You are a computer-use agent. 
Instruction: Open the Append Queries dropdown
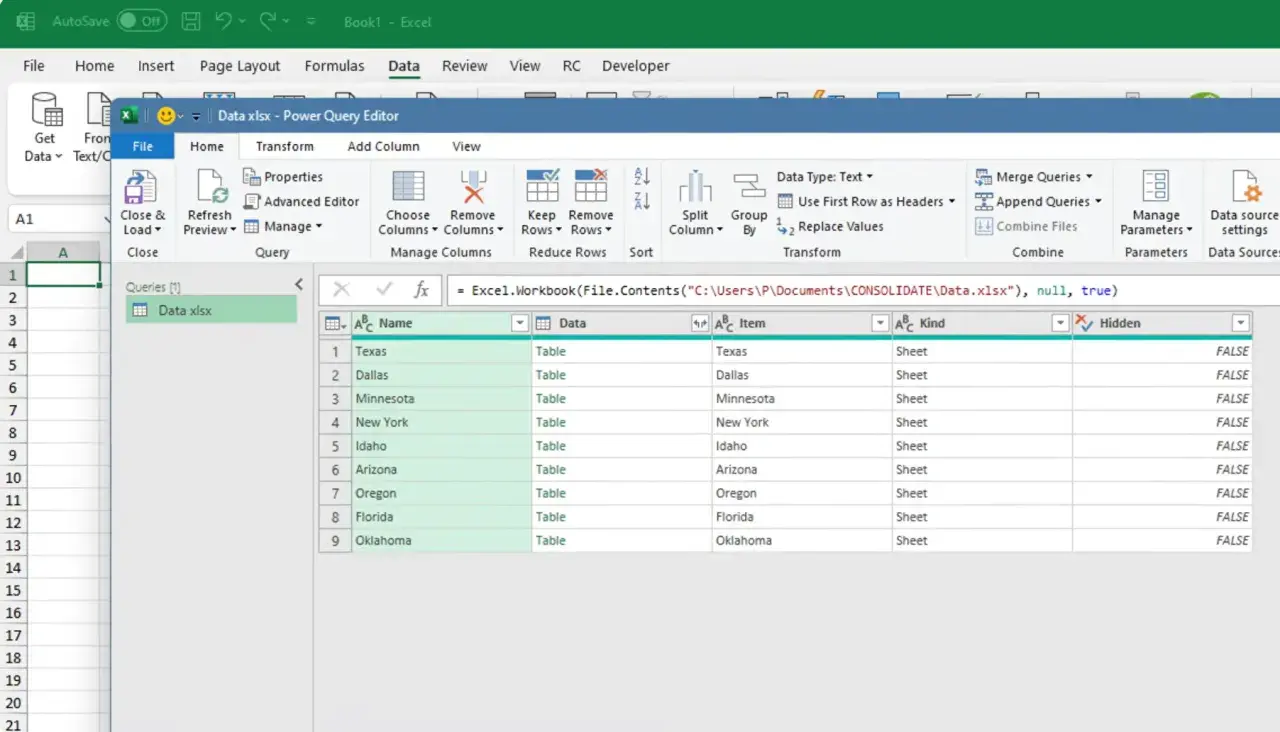tap(1038, 201)
